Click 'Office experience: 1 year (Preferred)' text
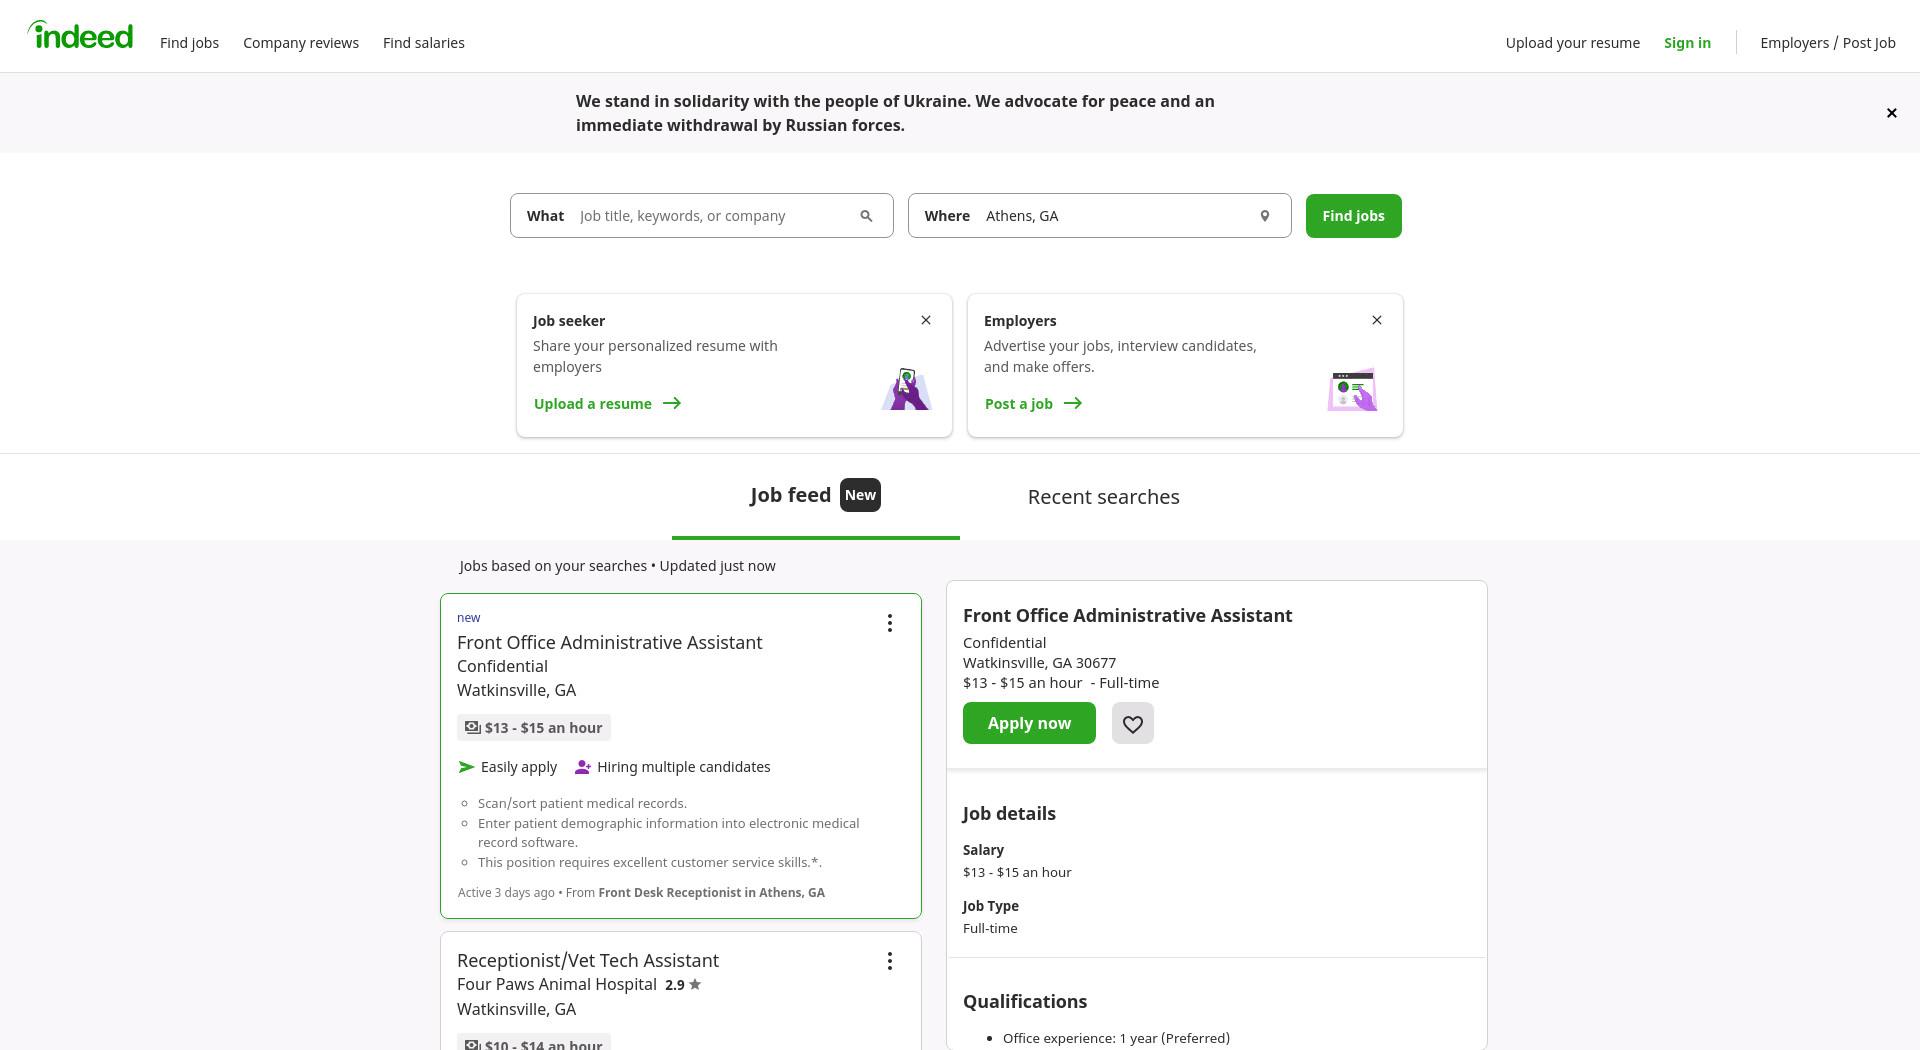1920x1050 pixels. tap(1116, 1039)
